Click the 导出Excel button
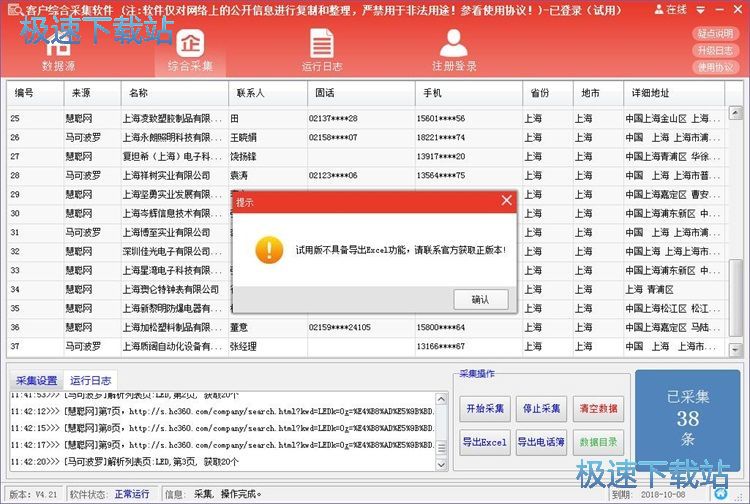This screenshot has width=750, height=504. coord(485,442)
